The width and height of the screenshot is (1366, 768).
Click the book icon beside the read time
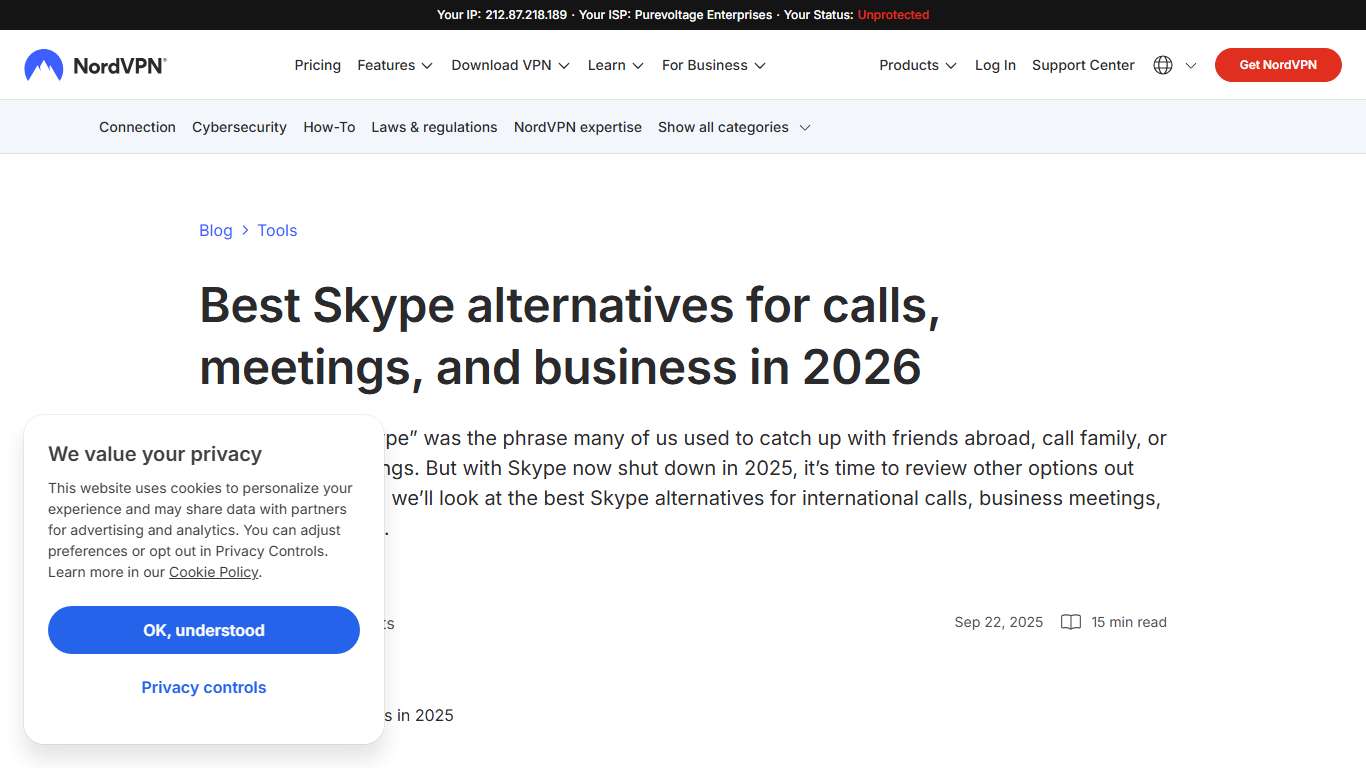pos(1070,622)
